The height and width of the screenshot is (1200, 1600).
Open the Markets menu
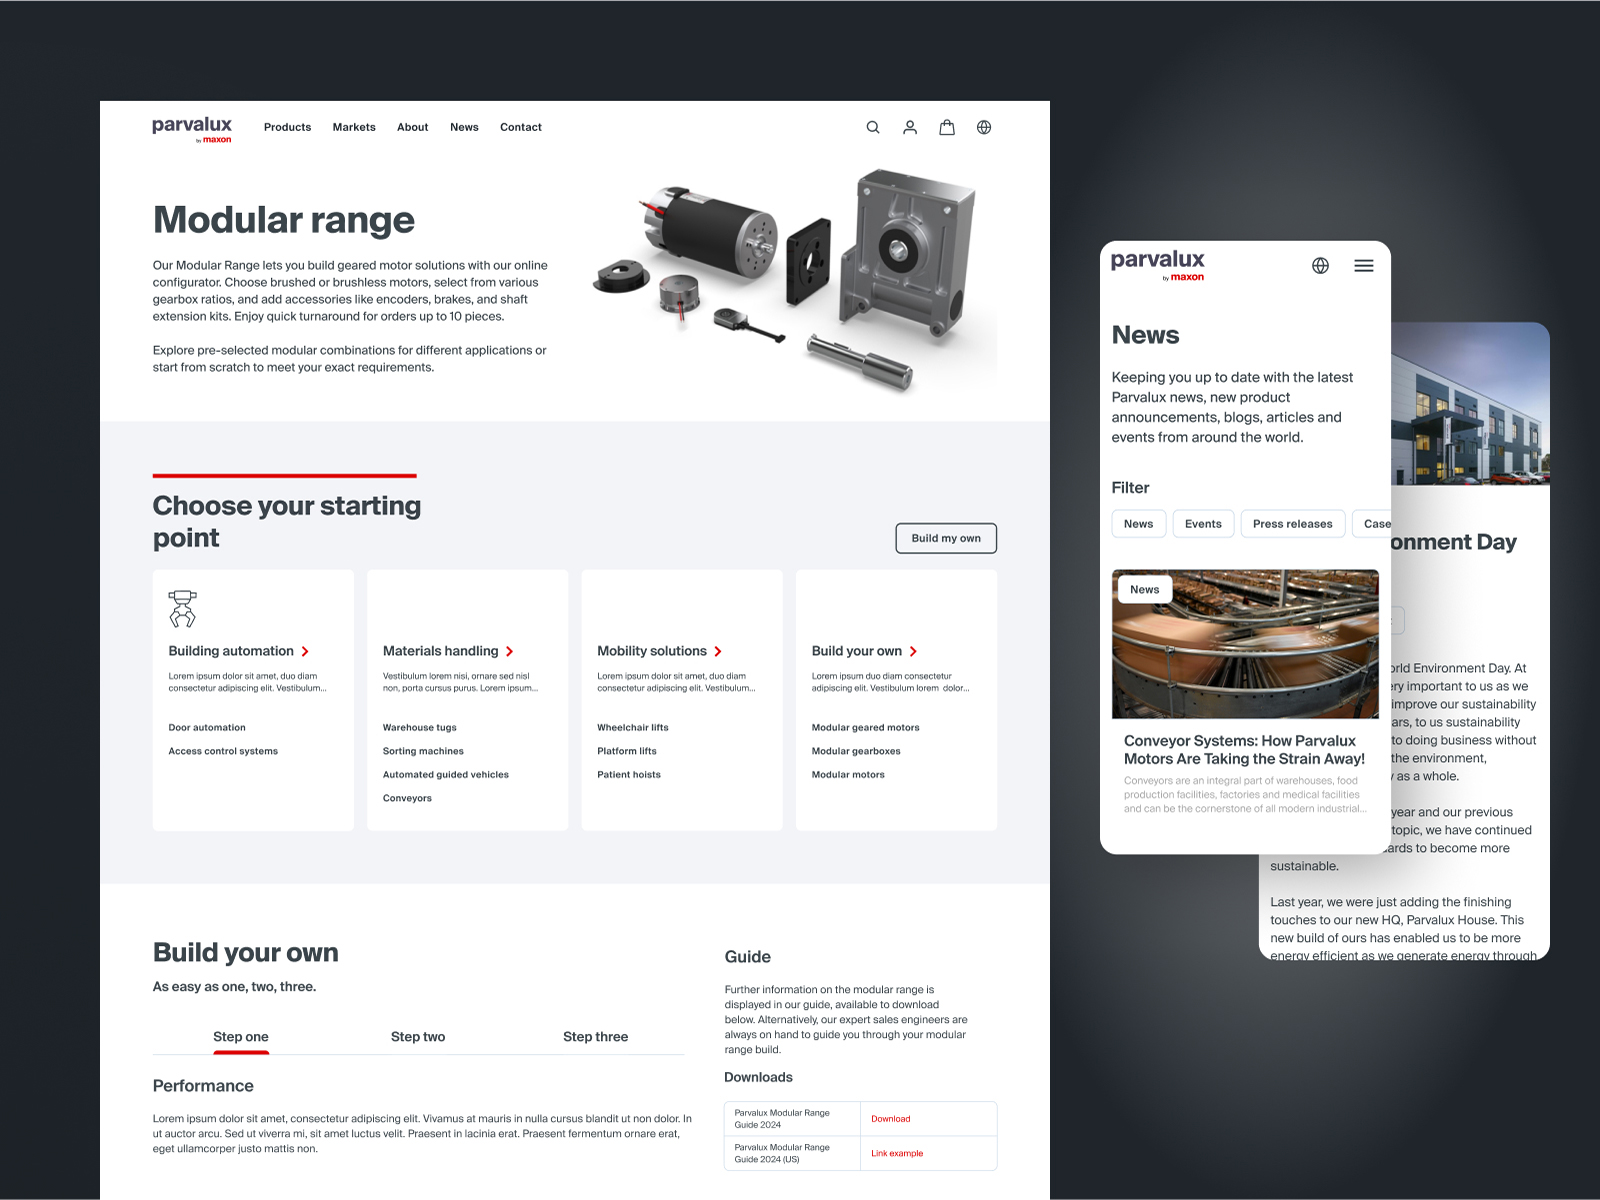(x=354, y=127)
